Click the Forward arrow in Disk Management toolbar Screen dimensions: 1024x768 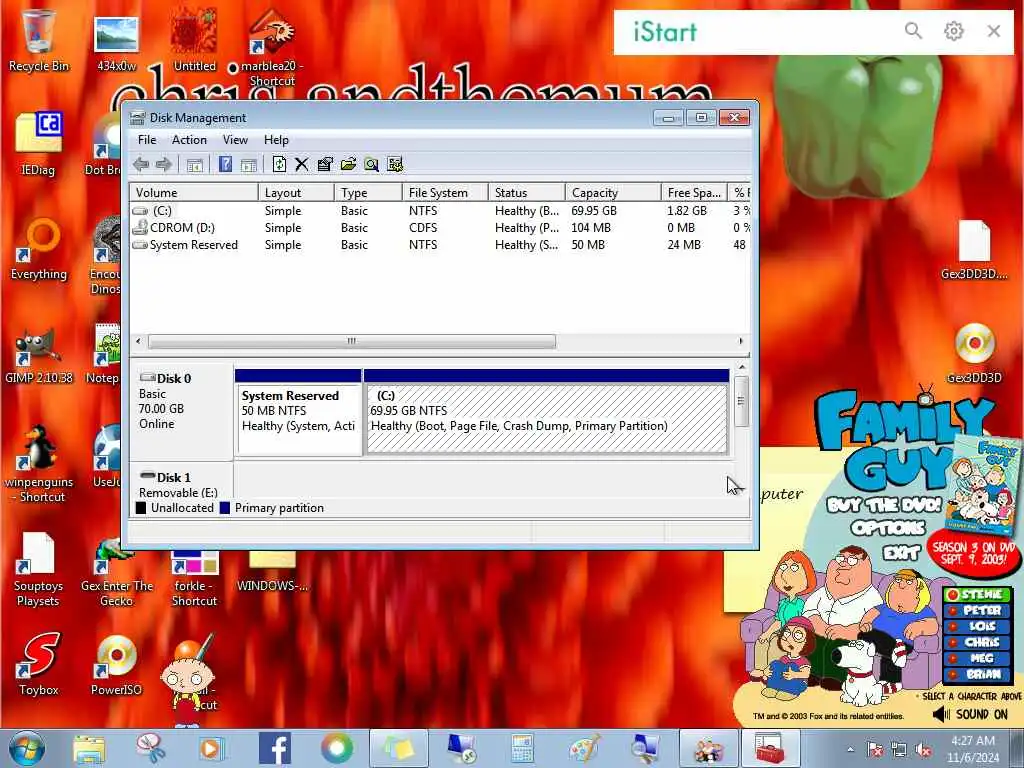pyautogui.click(x=164, y=165)
